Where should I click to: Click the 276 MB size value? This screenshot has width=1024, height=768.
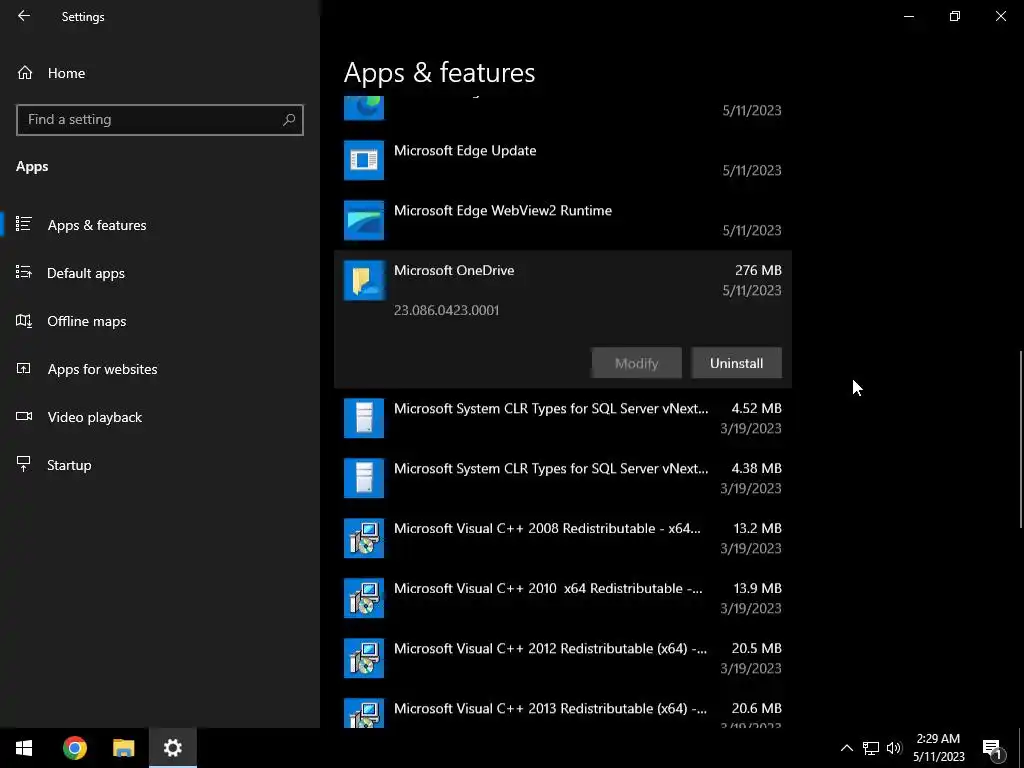(x=758, y=270)
